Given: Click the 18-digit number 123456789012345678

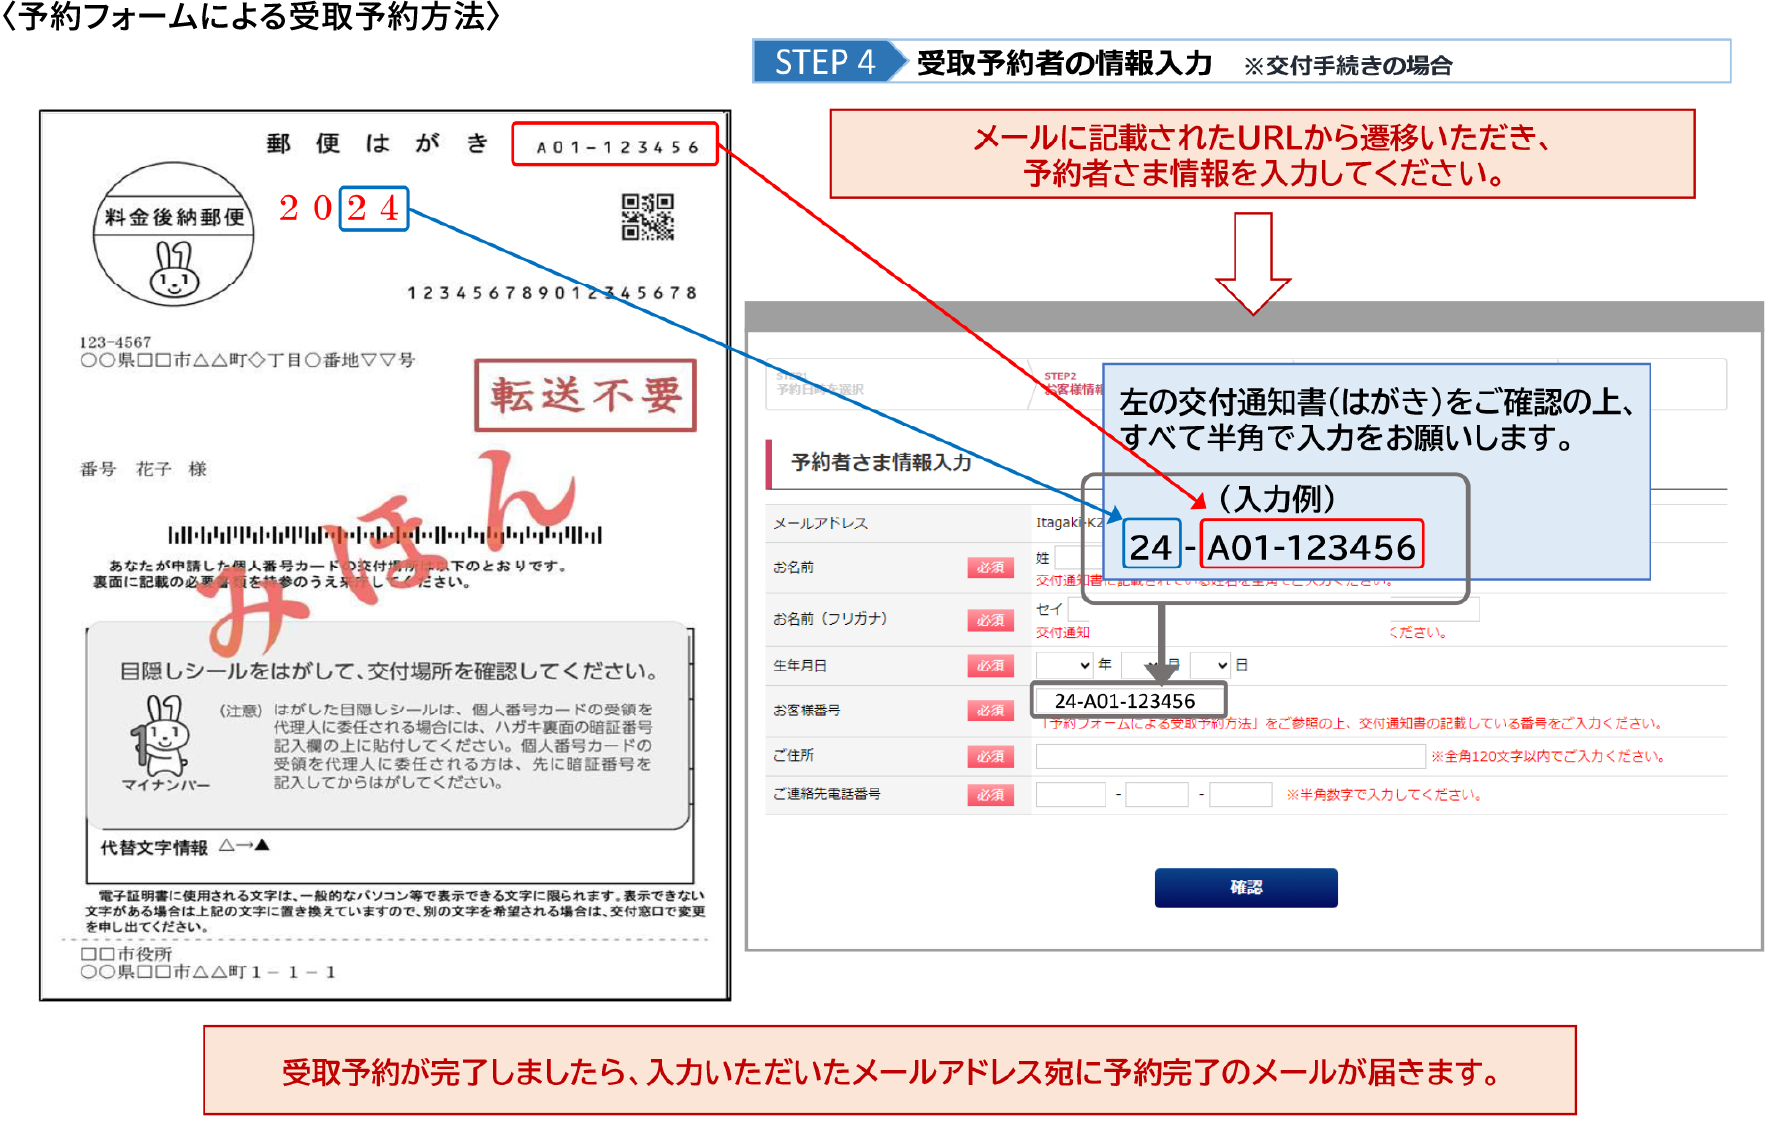Looking at the screenshot, I should tap(551, 293).
